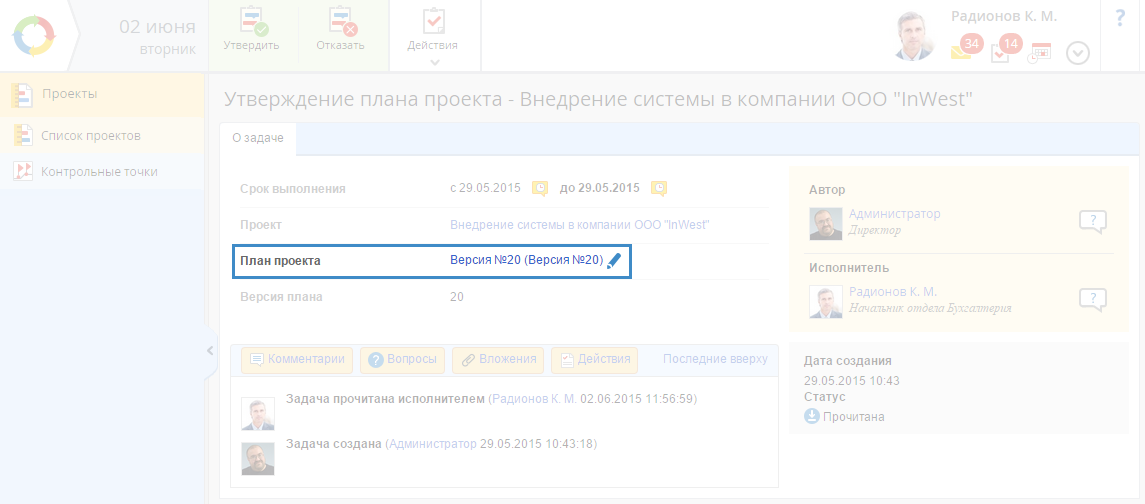Expand the user menu round chevron

[x=1077, y=53]
